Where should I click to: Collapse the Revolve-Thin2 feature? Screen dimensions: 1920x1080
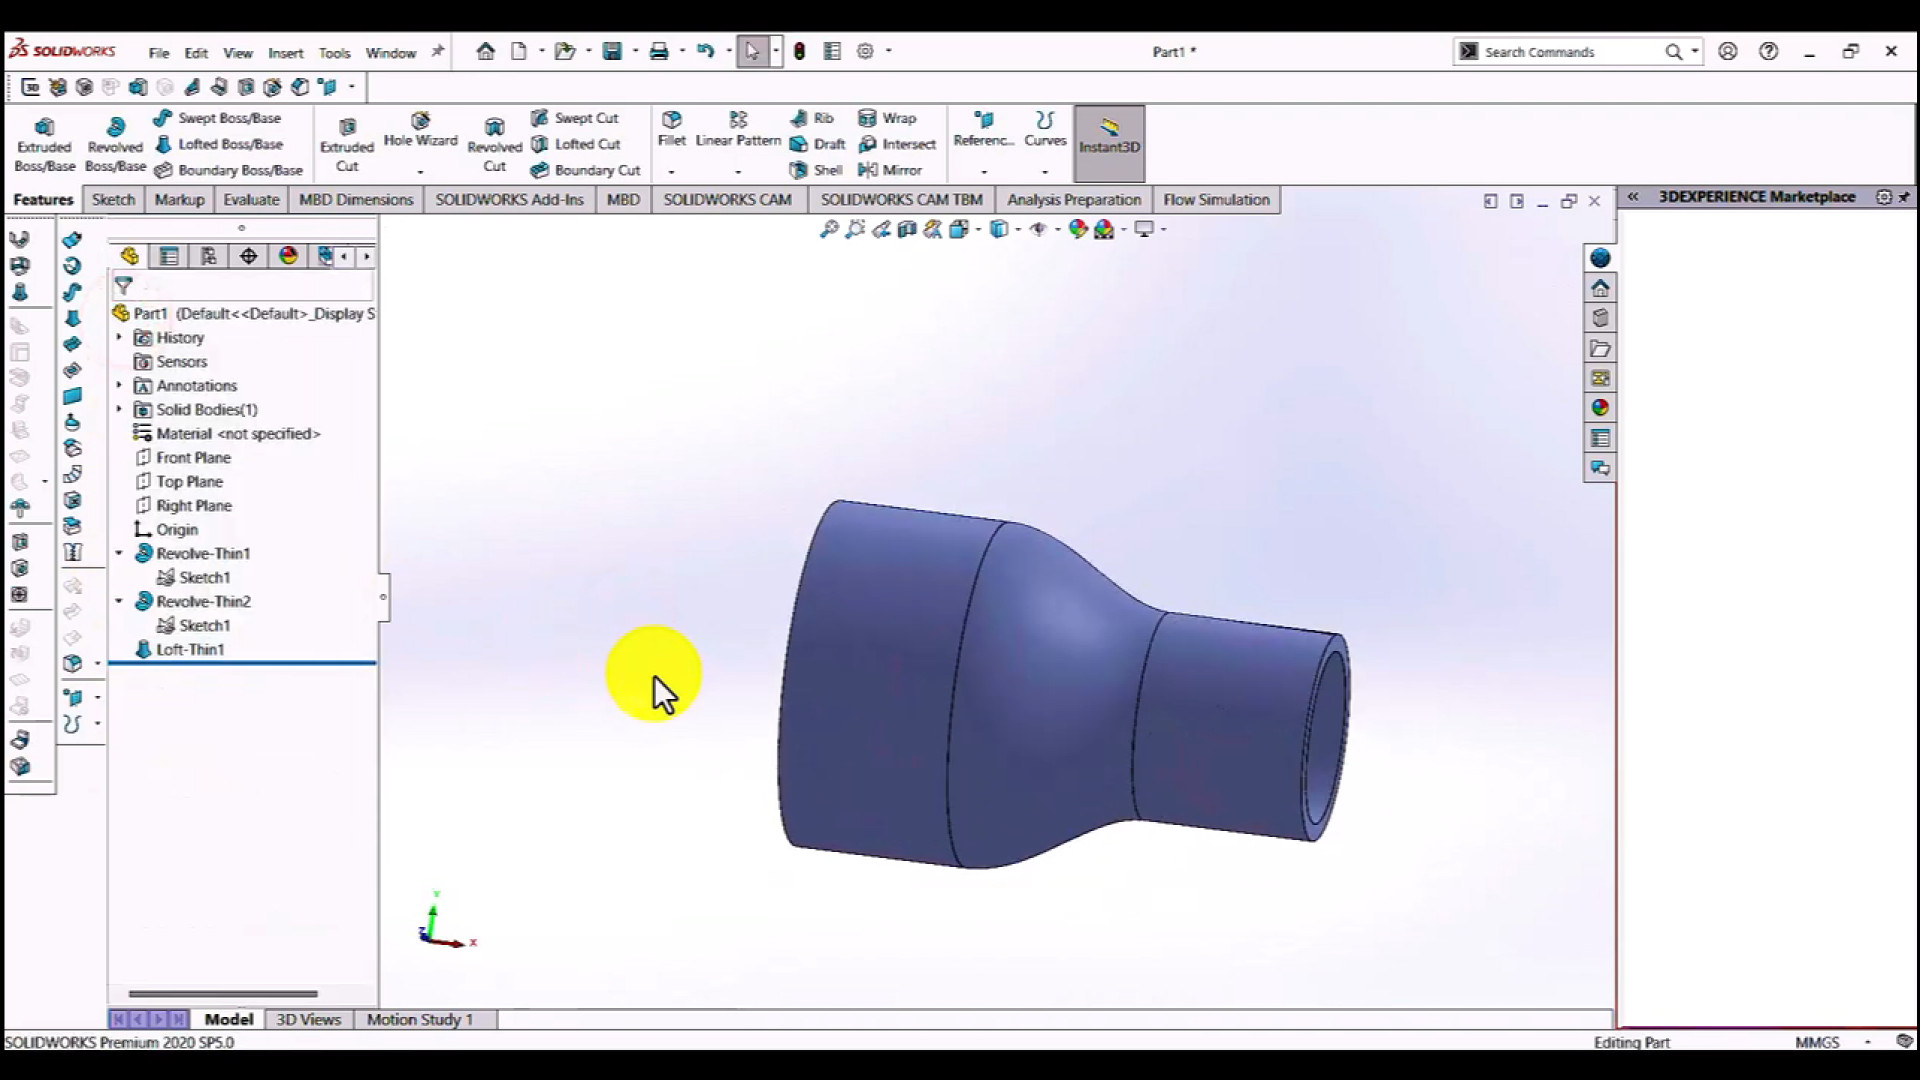coord(119,601)
